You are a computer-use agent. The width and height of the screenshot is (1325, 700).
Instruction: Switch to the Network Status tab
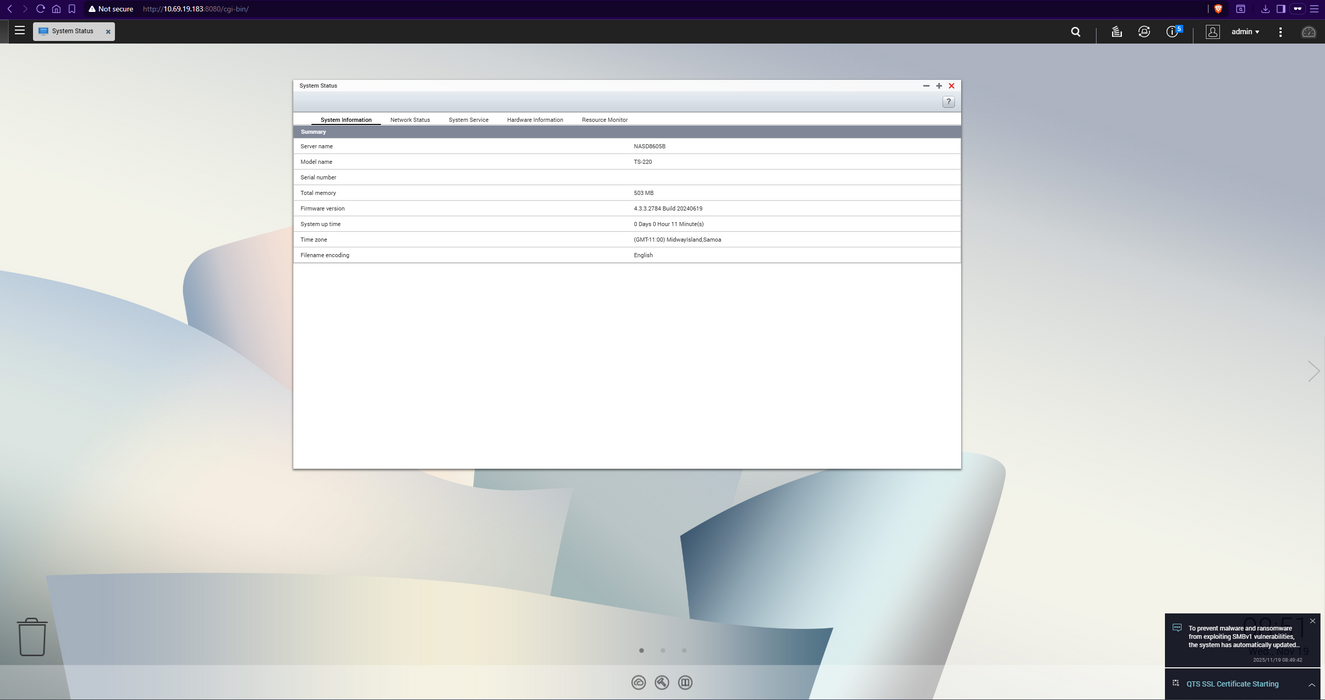pyautogui.click(x=410, y=120)
